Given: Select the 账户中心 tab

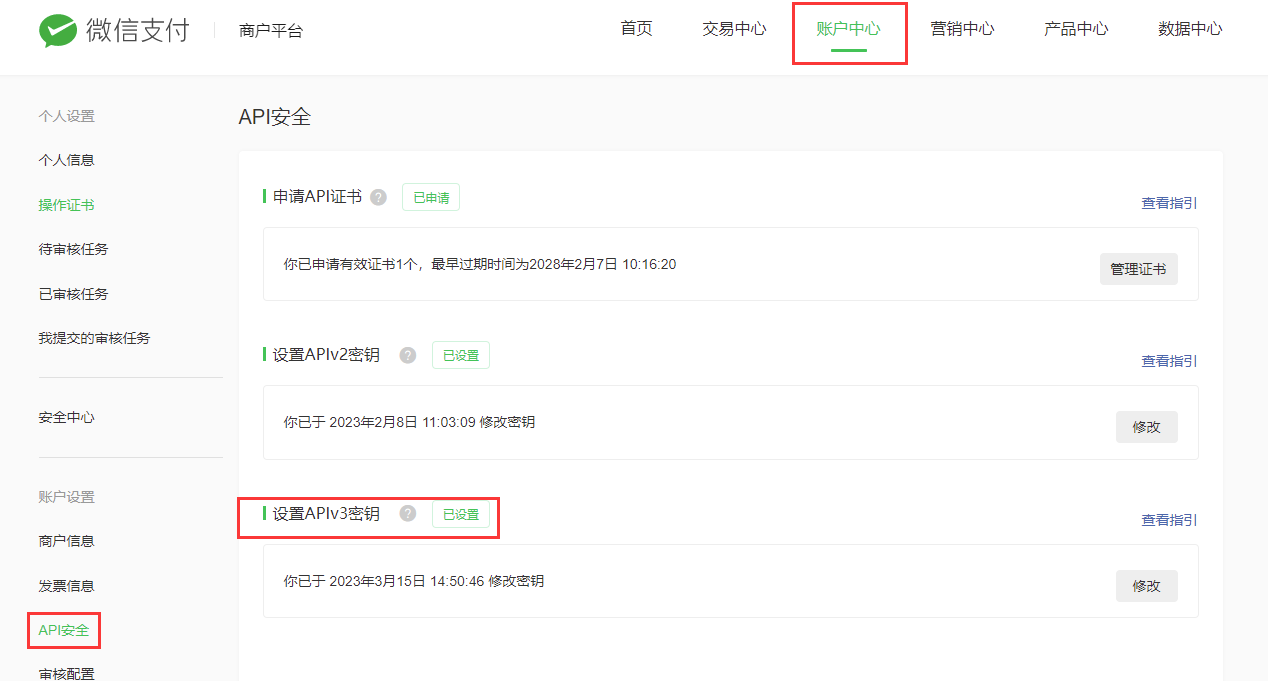Looking at the screenshot, I should point(848,29).
